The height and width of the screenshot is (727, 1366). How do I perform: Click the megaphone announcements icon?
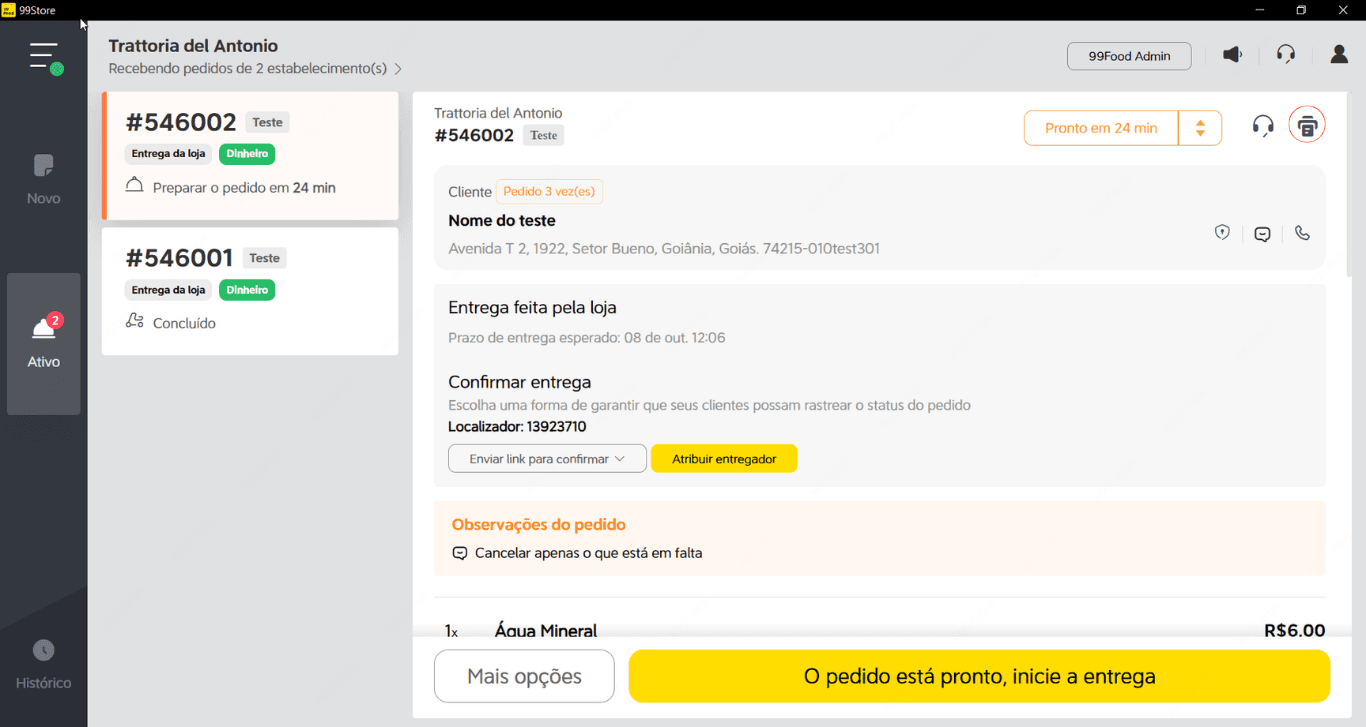(1233, 55)
